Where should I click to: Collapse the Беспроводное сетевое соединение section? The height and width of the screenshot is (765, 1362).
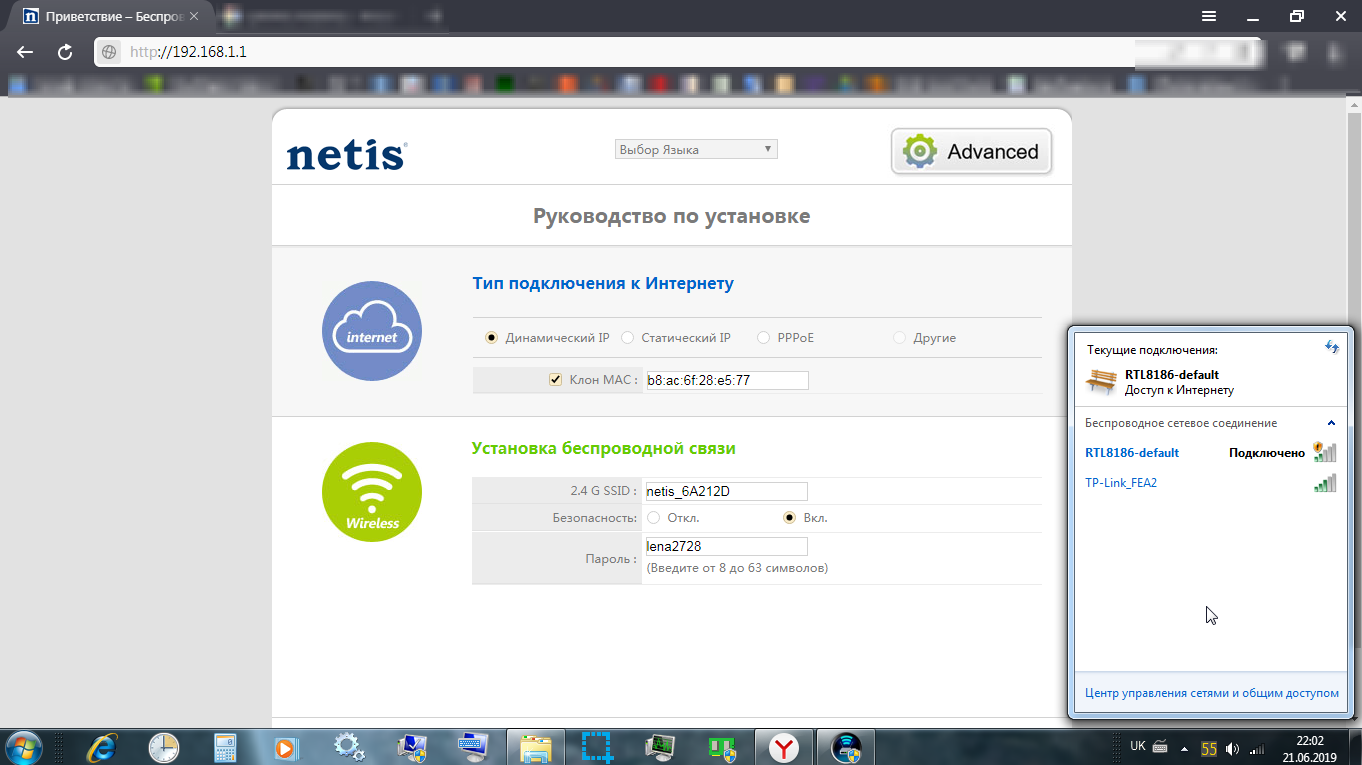click(x=1331, y=423)
